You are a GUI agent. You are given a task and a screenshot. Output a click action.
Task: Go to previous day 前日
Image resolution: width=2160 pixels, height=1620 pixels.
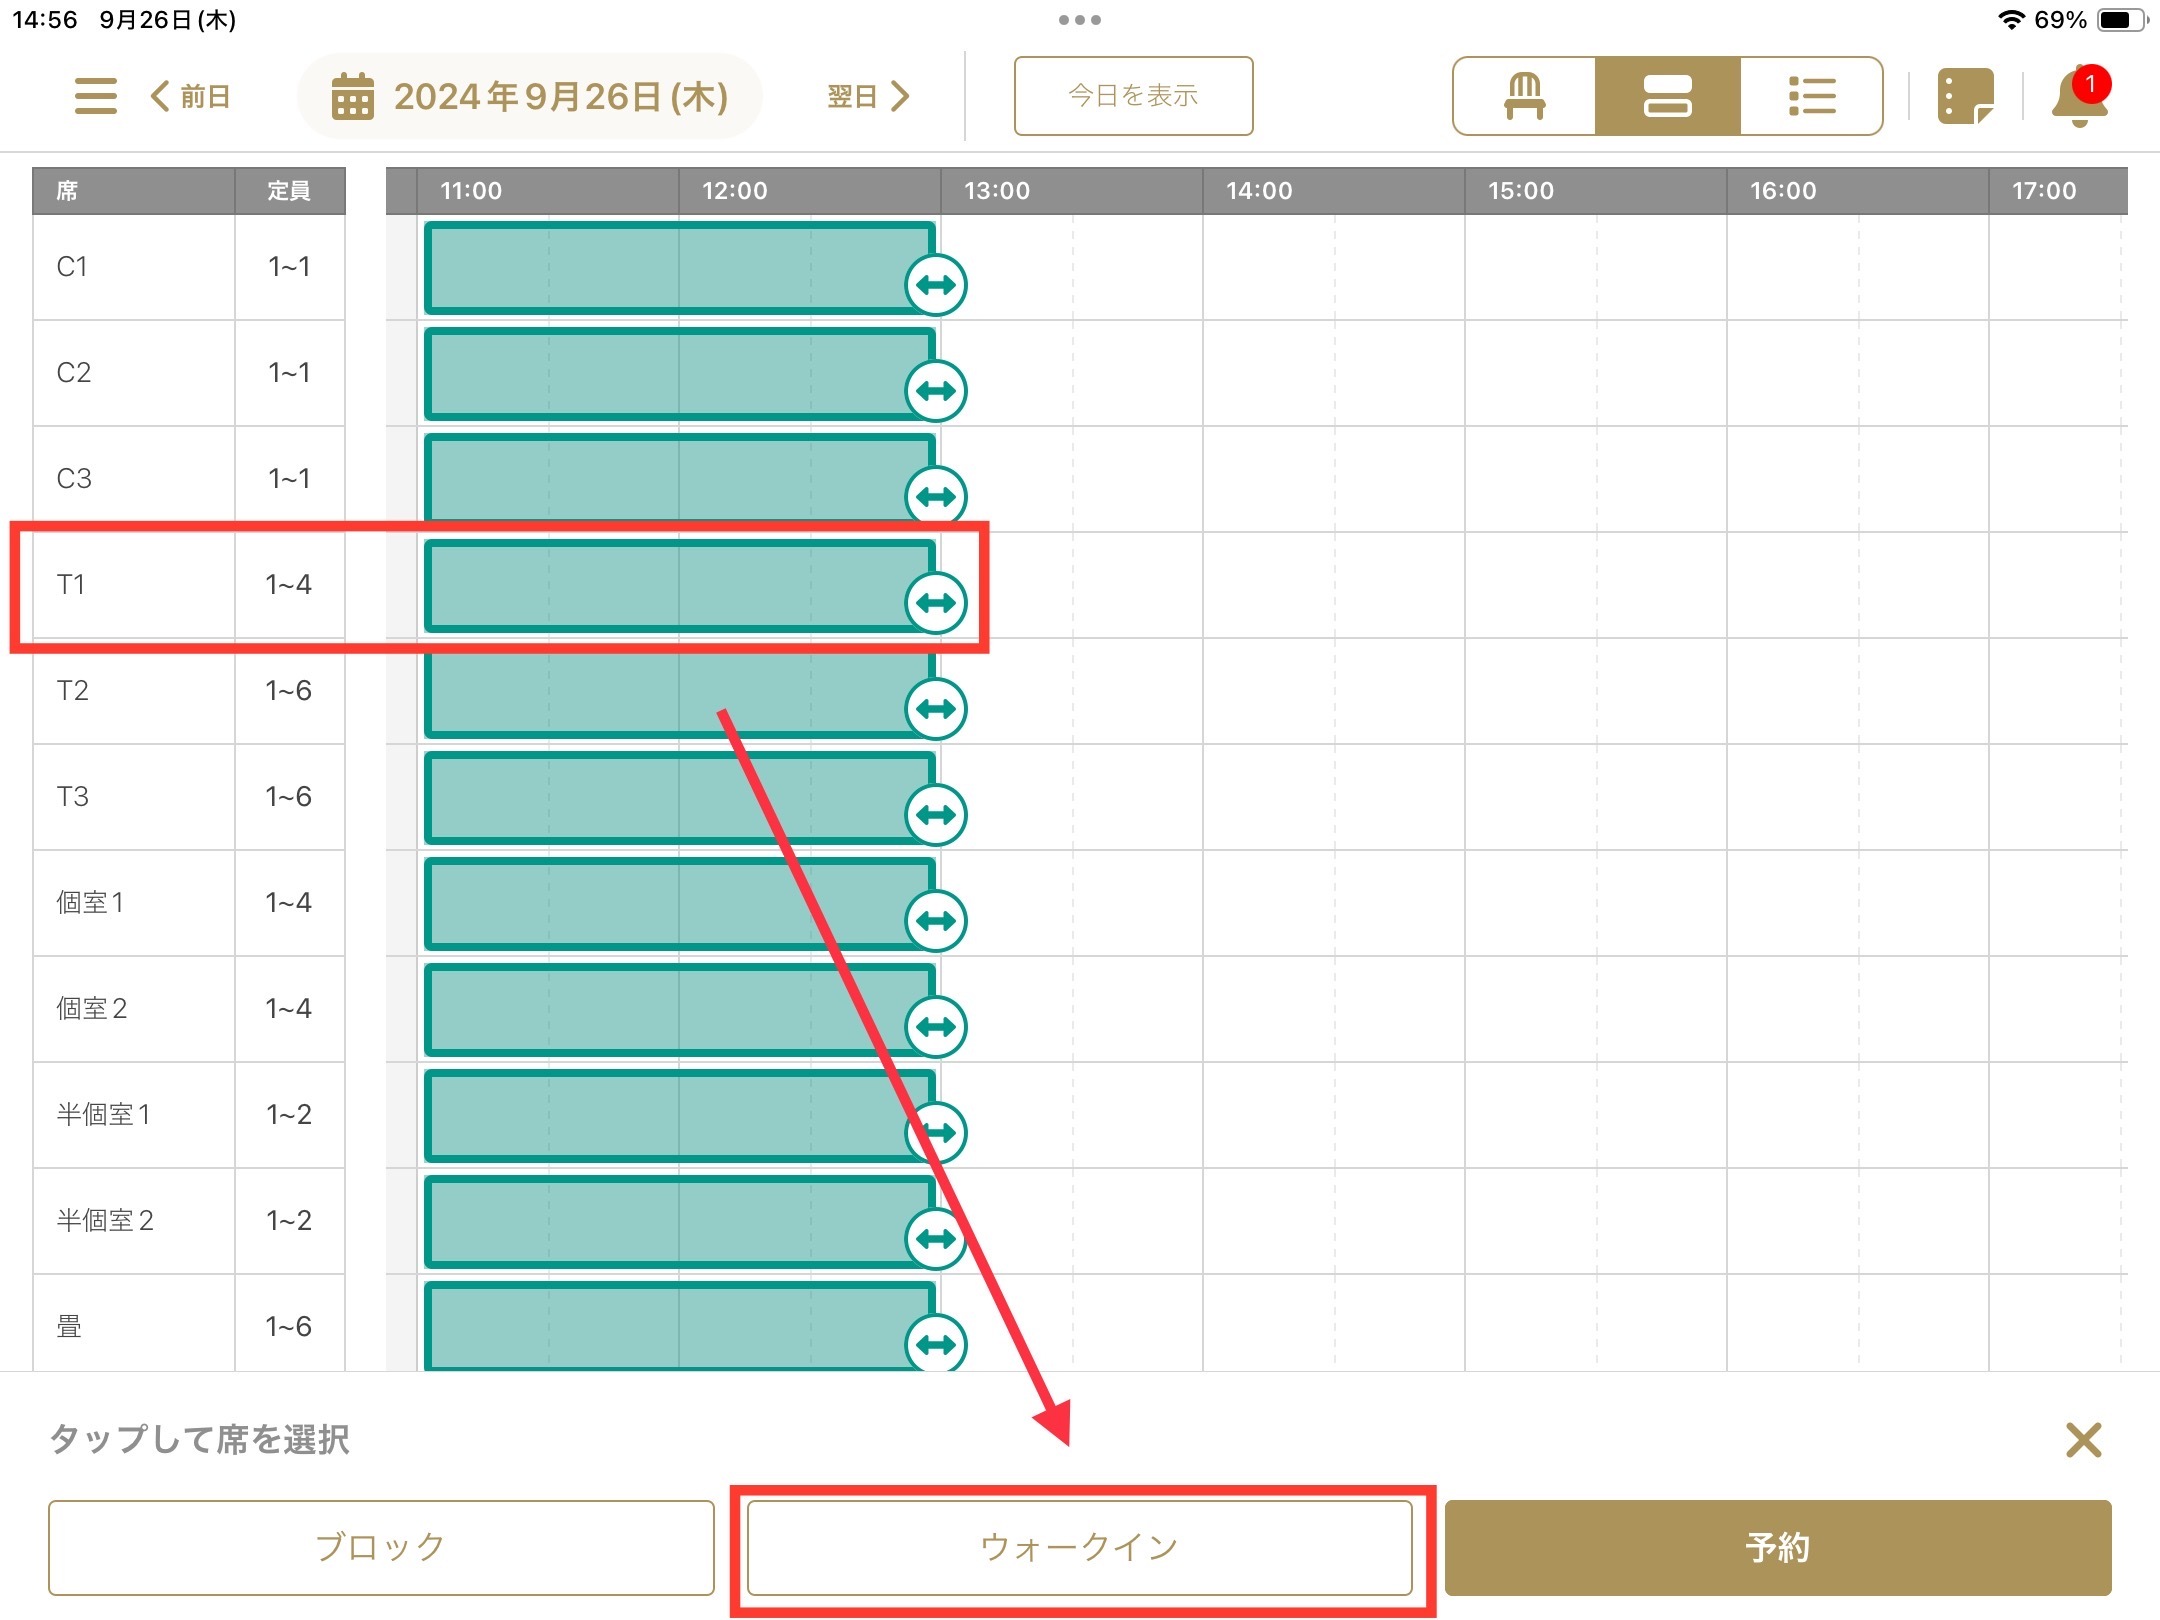coord(190,96)
